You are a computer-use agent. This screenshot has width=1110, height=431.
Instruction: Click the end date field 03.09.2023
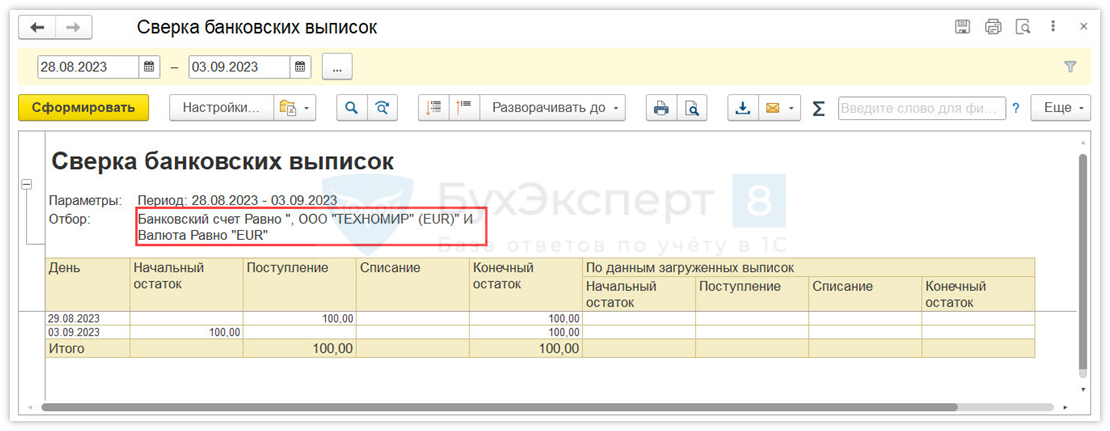(x=239, y=67)
